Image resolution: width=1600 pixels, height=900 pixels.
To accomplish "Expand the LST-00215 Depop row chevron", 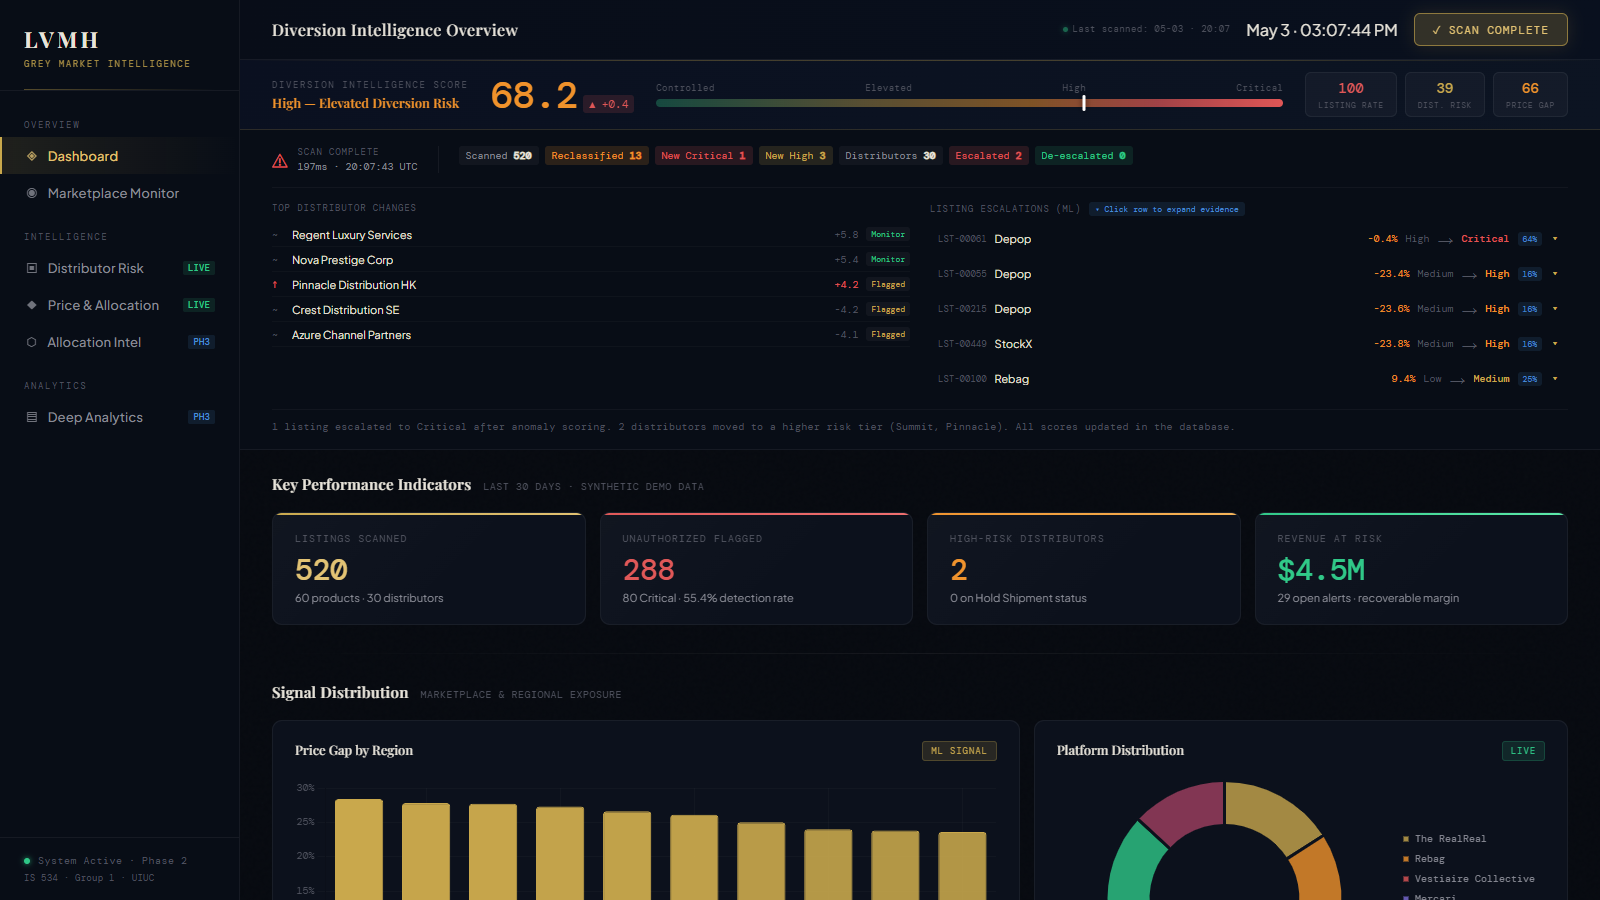I will coord(1555,309).
